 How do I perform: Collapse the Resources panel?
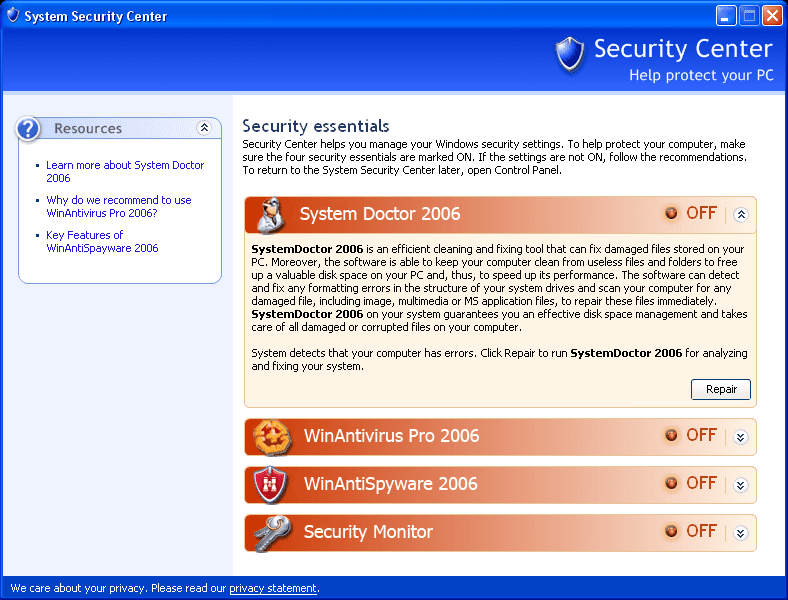(204, 128)
